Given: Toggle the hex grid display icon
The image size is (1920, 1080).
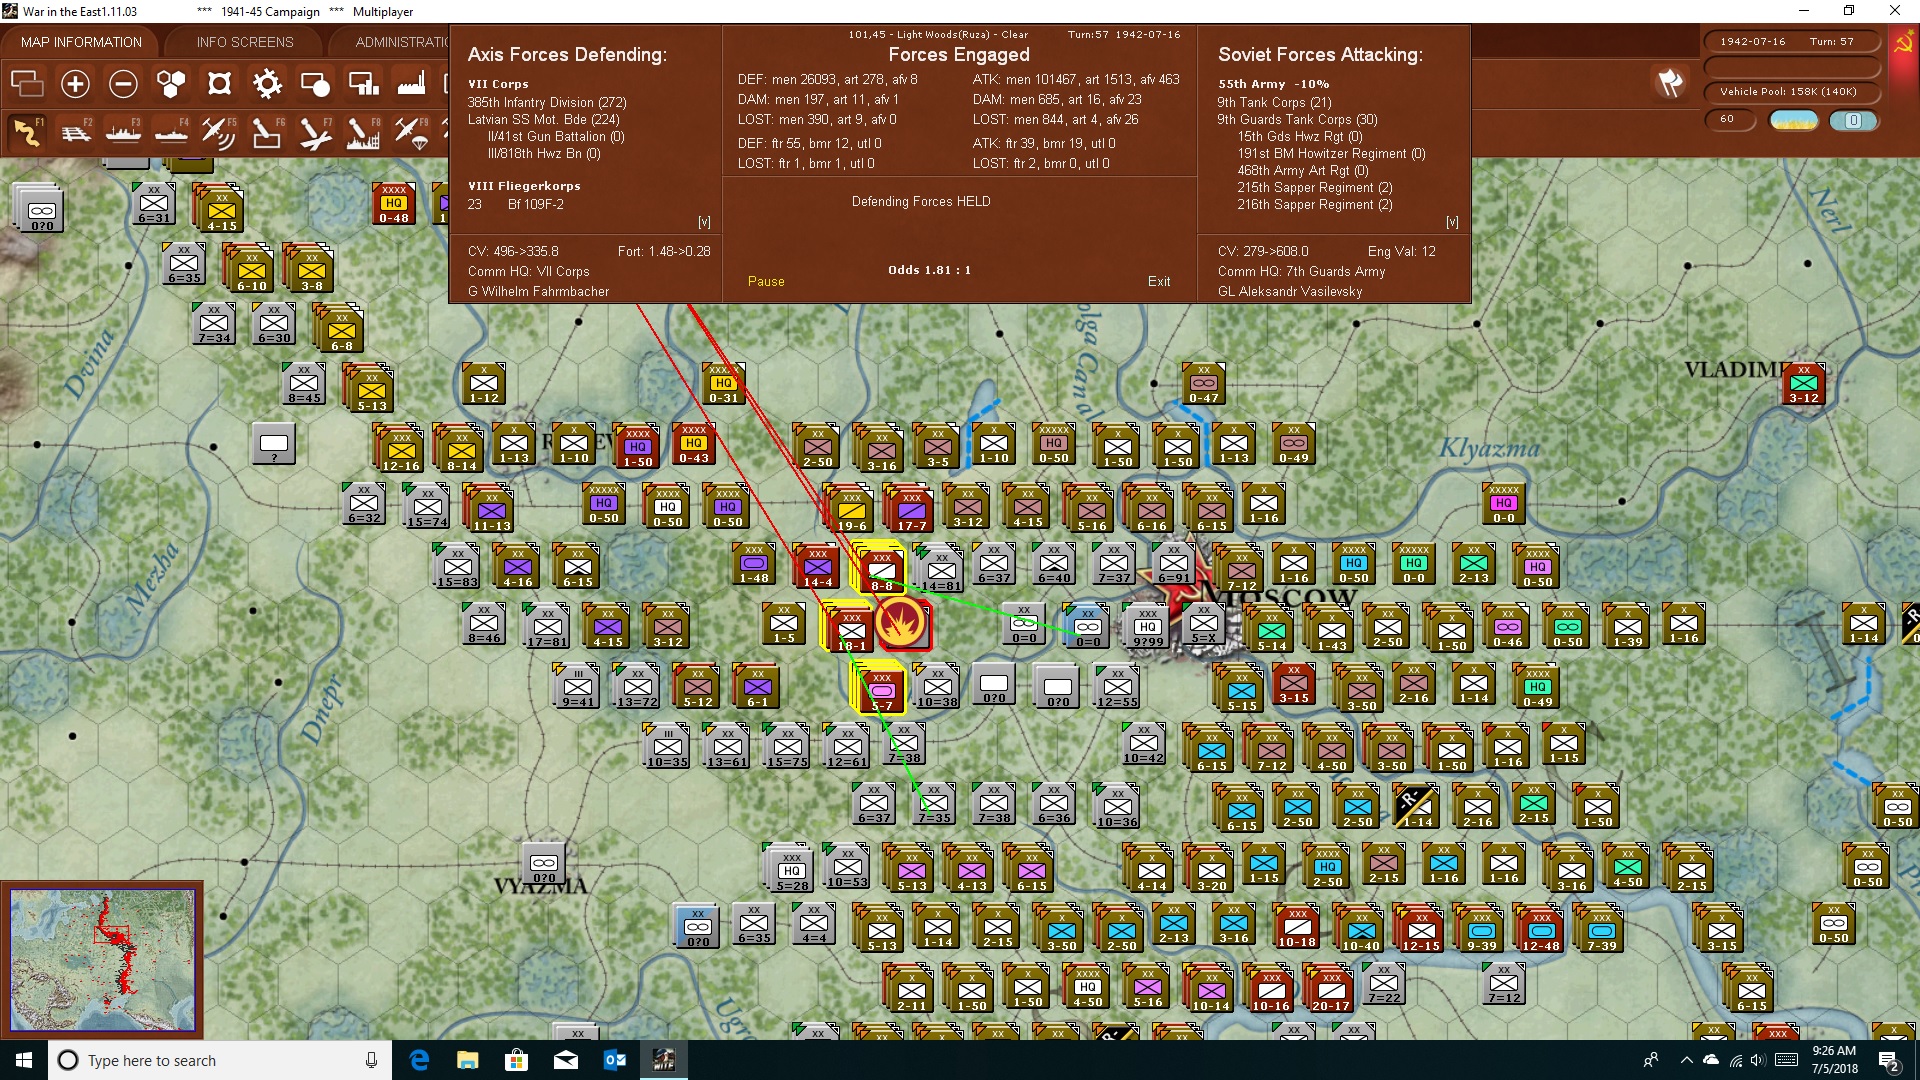Looking at the screenshot, I should click(171, 84).
